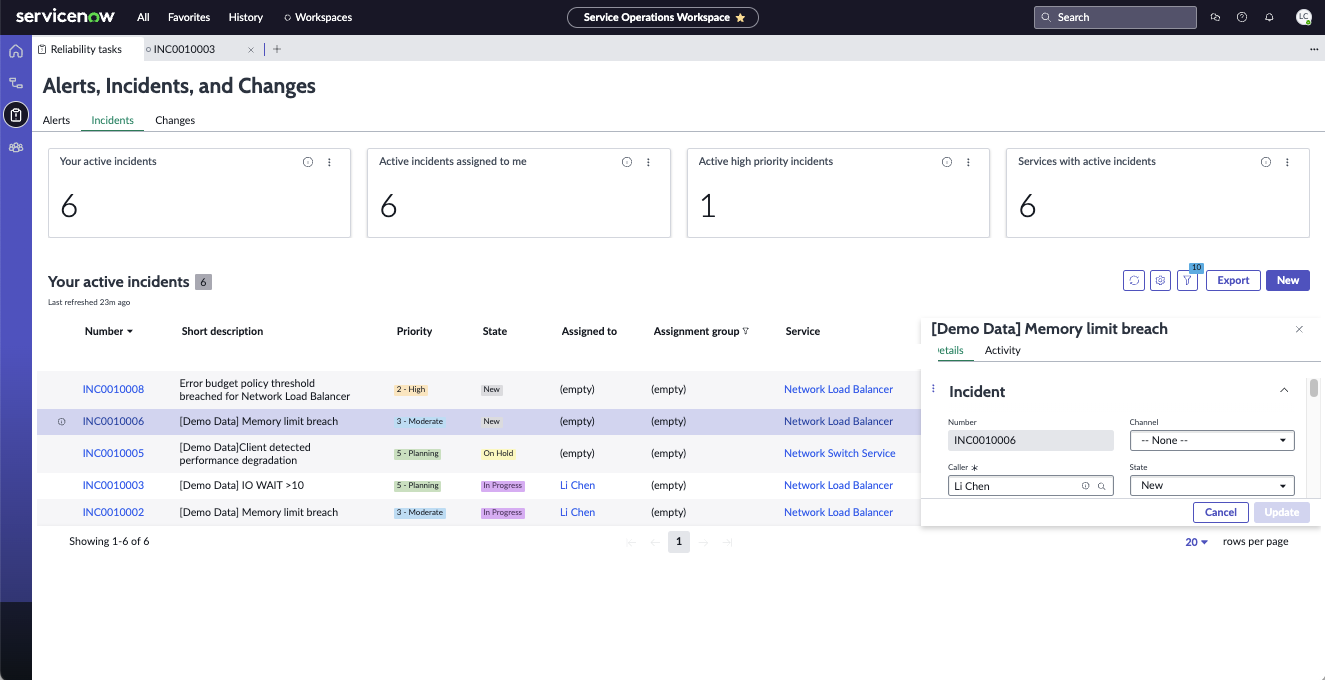Image resolution: width=1325 pixels, height=680 pixels.
Task: Show info for Services with active incidents
Action: (x=1266, y=162)
